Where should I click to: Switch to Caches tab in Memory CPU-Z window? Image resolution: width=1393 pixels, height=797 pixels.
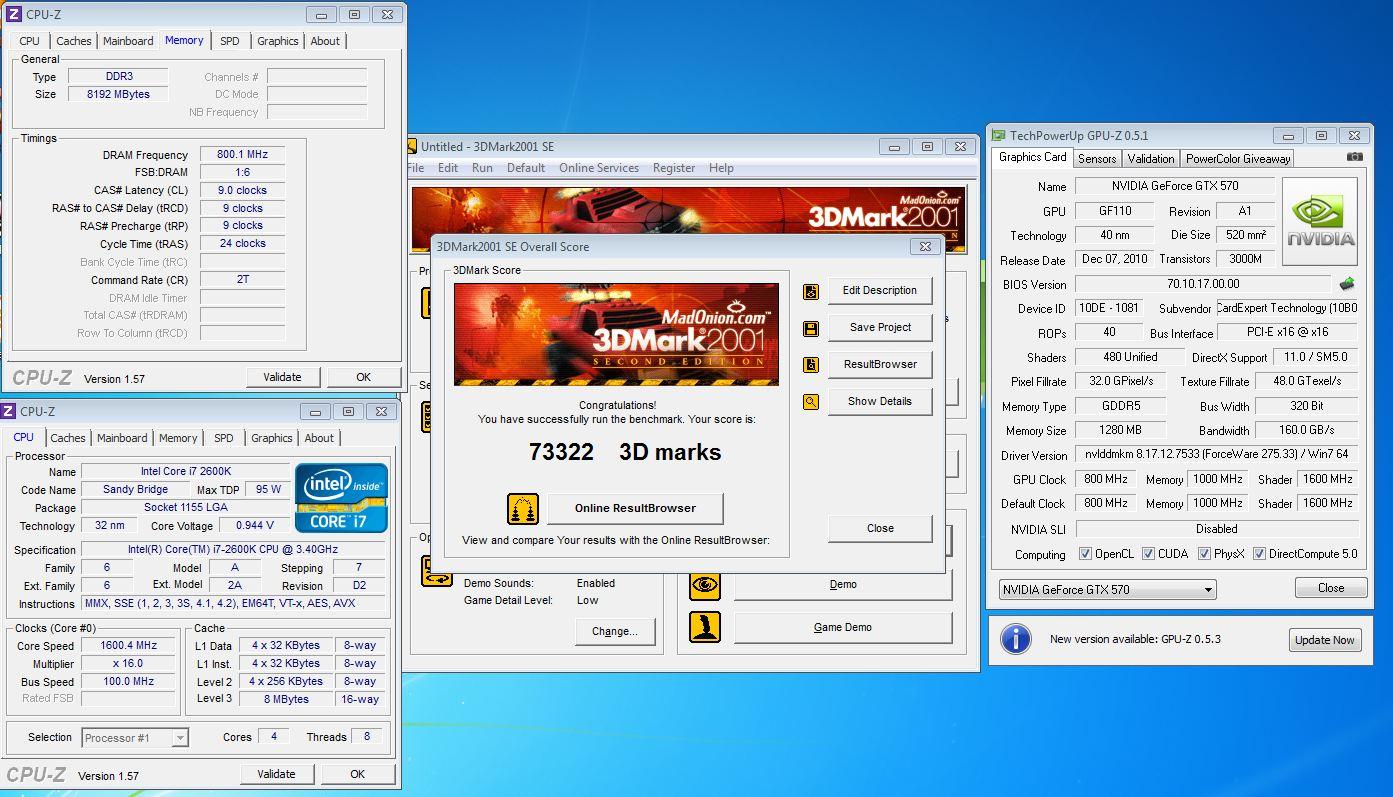73,41
